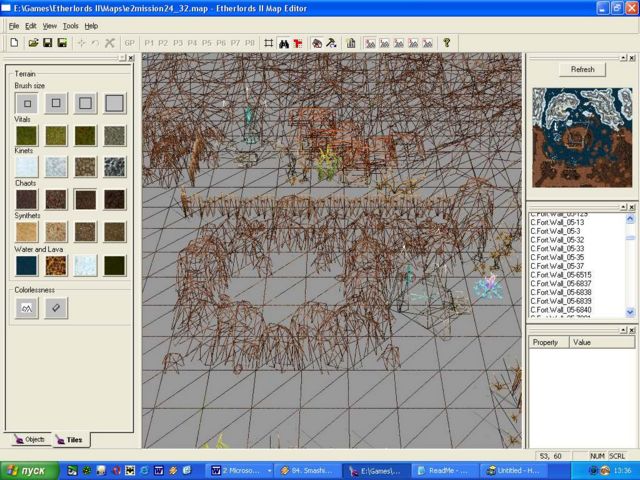
Task: Select the dark blue water tile
Action: 27,265
